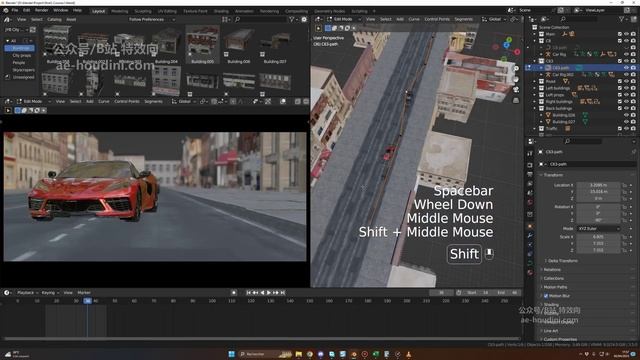Toggle the Motion Blur checkbox
The width and height of the screenshot is (640, 360).
click(x=546, y=296)
